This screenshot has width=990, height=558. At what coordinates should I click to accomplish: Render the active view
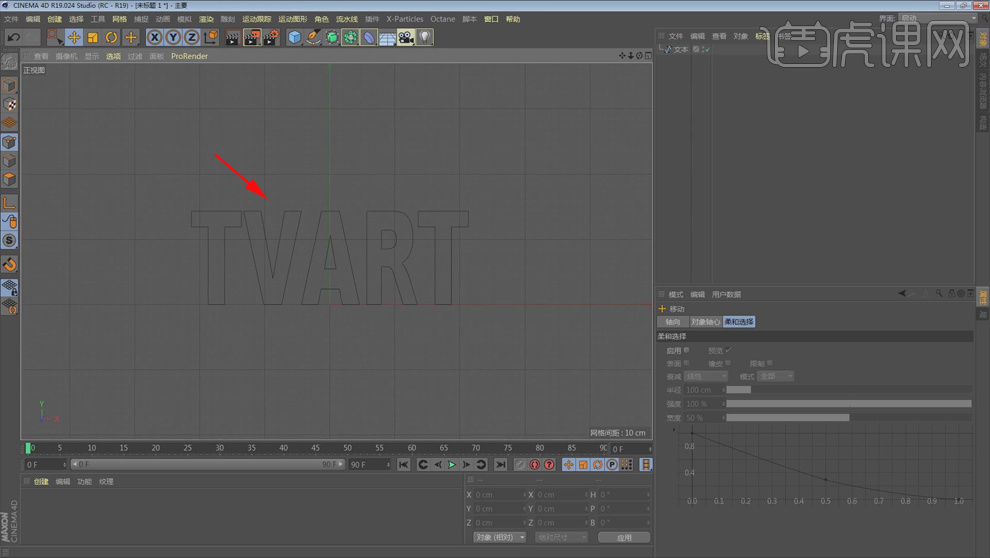tap(232, 38)
